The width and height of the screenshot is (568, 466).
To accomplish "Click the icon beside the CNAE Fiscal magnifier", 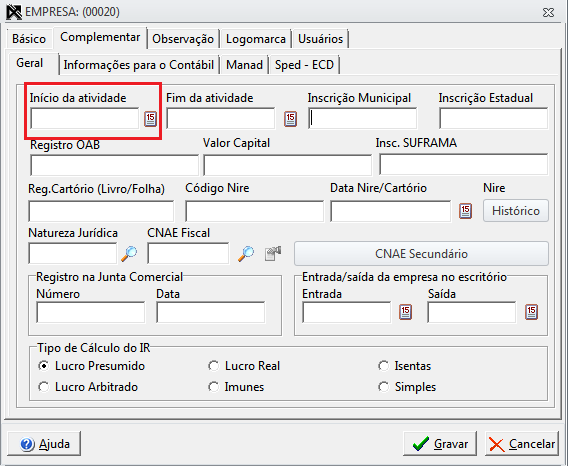I will pos(273,254).
